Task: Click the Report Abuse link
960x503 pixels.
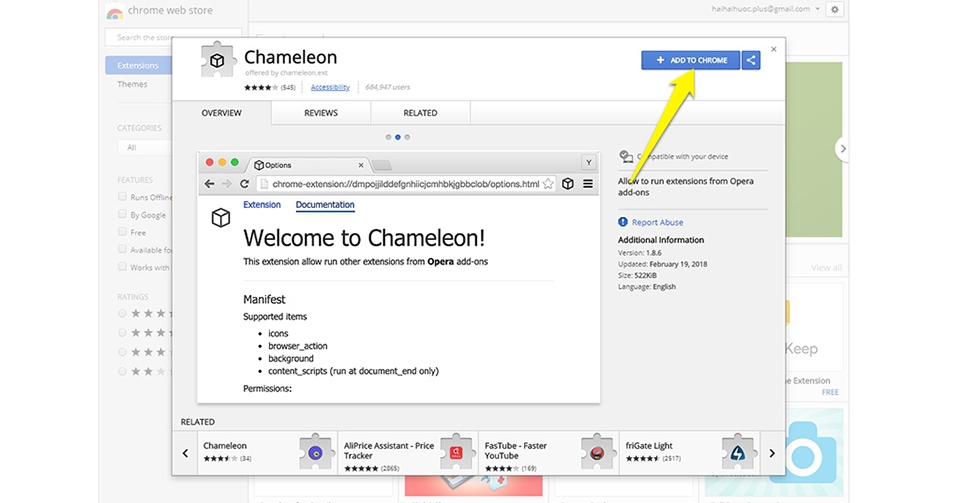Action: [x=658, y=222]
